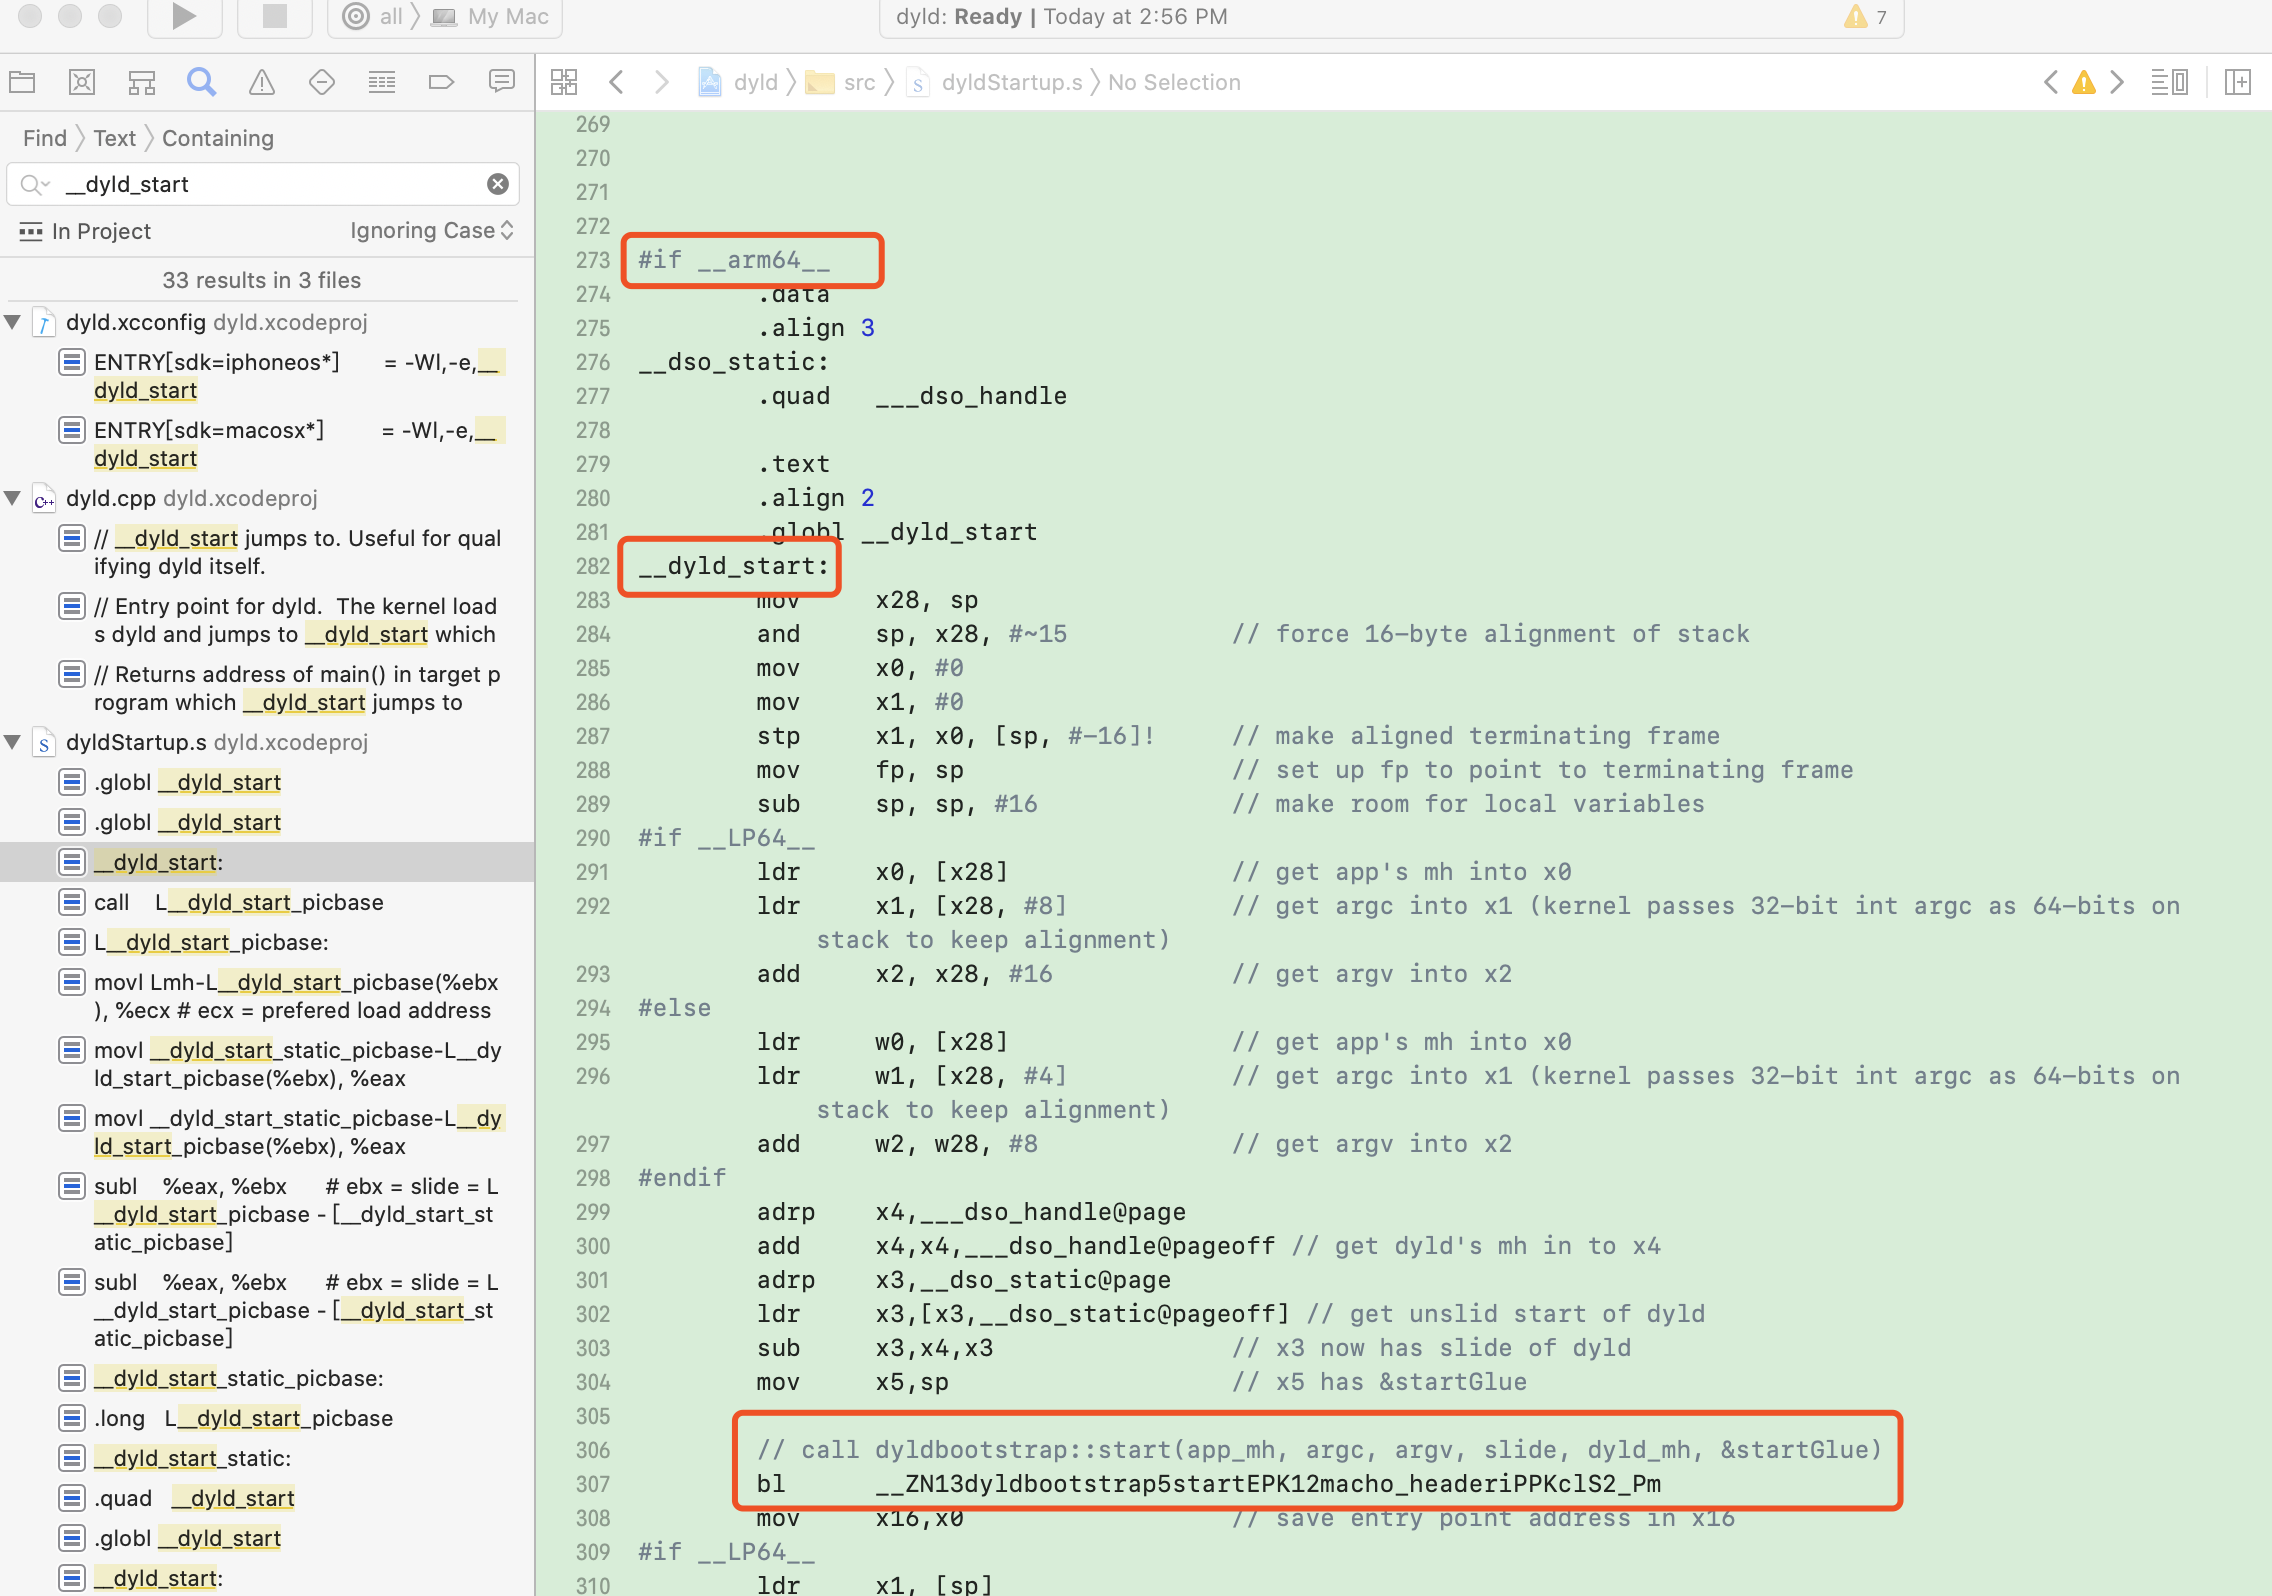Open the Source Control navigator icon
The image size is (2272, 1596).
pyautogui.click(x=82, y=82)
